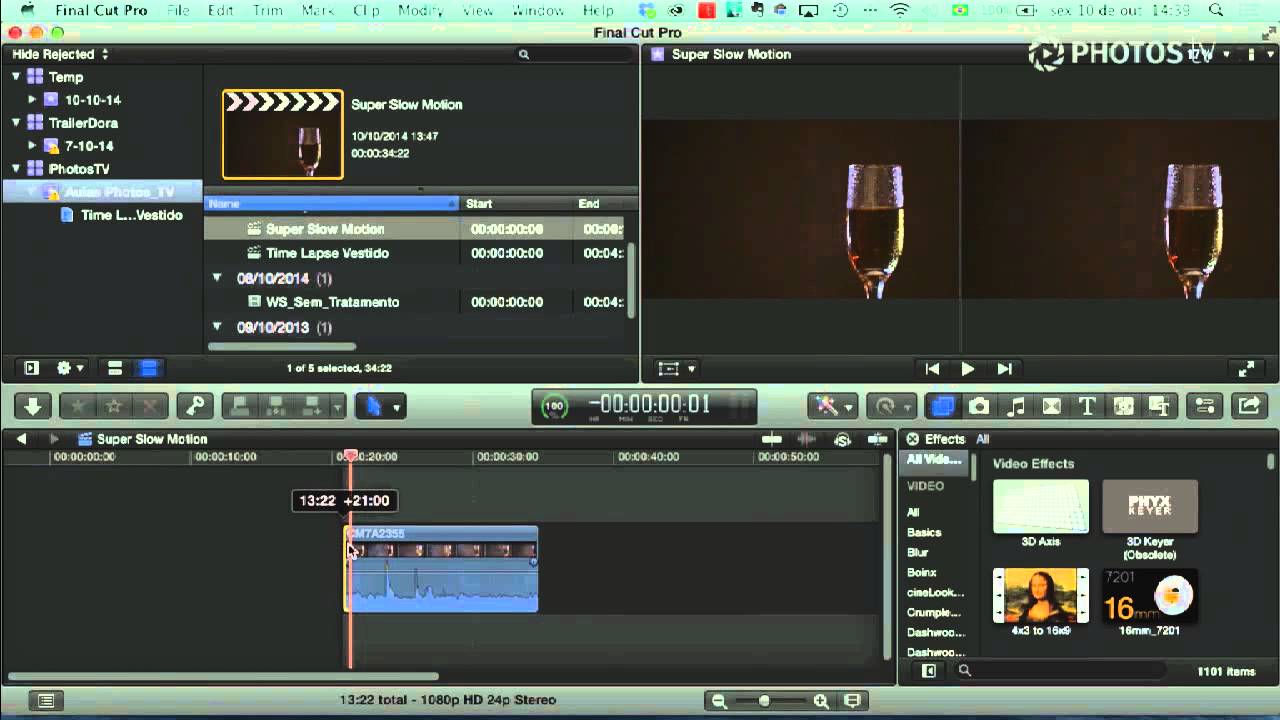
Task: Expand the 10-10-14 event
Action: point(32,100)
